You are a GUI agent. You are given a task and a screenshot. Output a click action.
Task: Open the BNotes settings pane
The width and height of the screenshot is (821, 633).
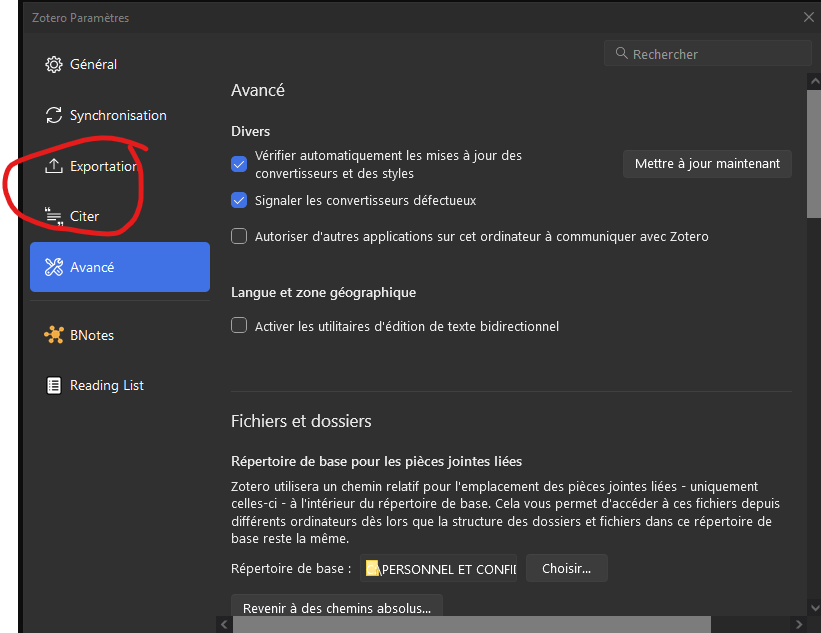tap(120, 335)
